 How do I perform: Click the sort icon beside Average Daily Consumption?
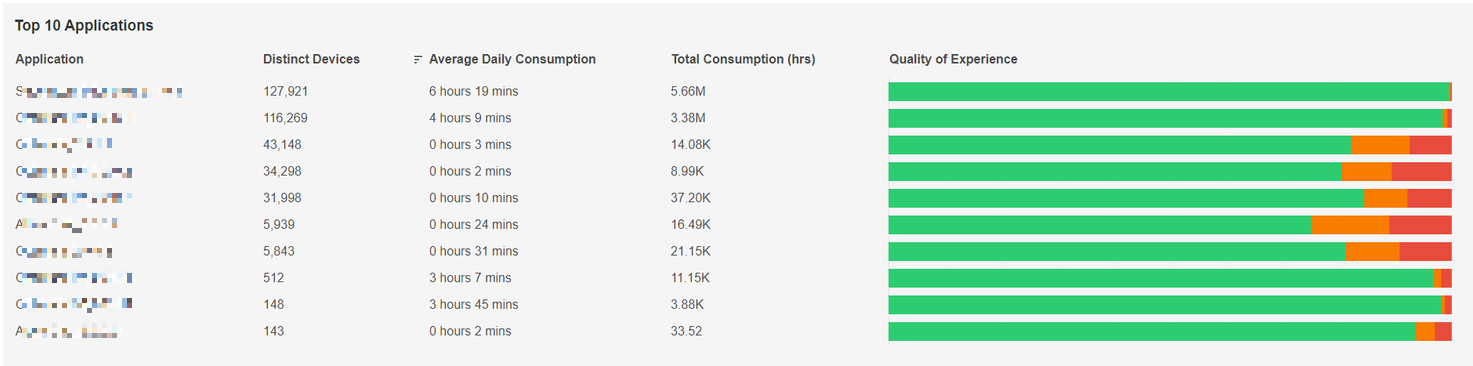click(x=418, y=60)
